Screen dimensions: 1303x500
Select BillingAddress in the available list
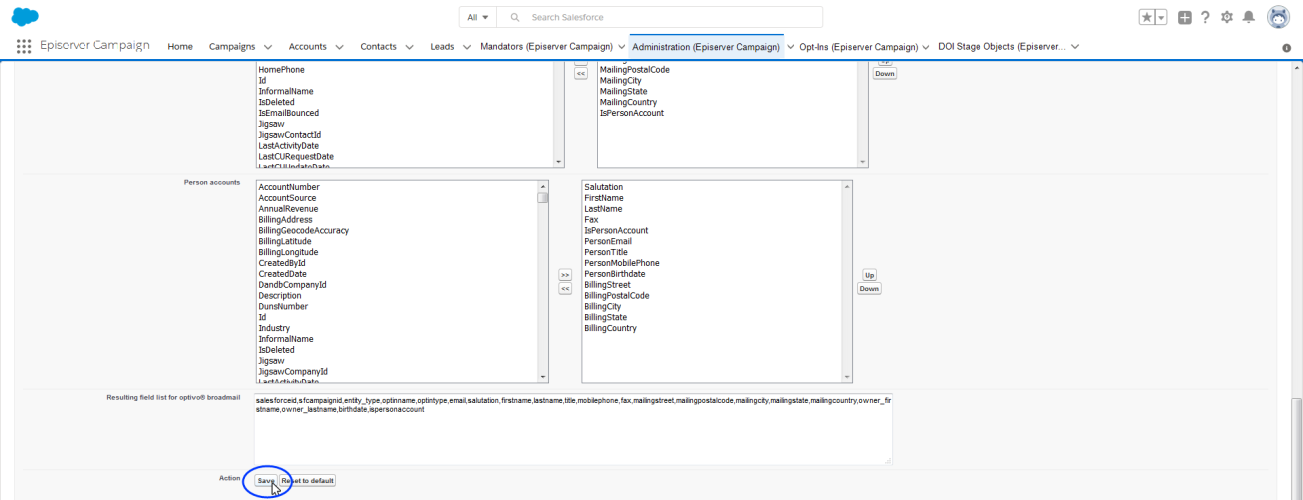285,220
